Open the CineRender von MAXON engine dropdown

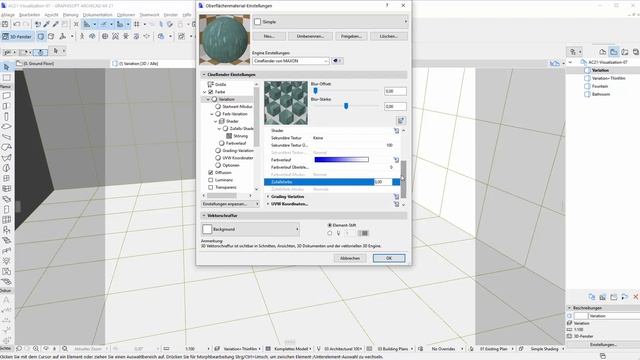coord(291,61)
